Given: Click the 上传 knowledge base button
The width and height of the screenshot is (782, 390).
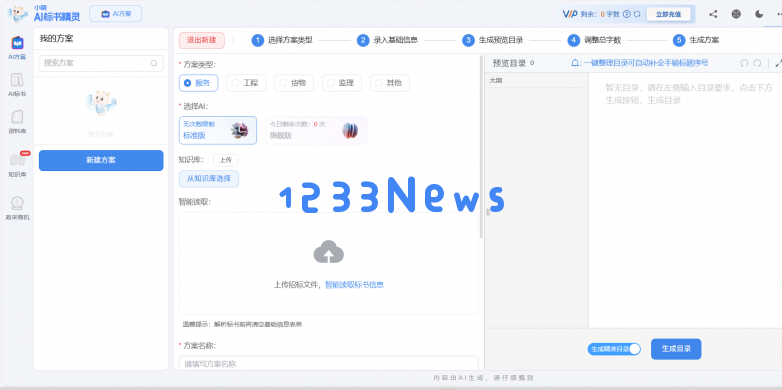Looking at the screenshot, I should [x=225, y=160].
